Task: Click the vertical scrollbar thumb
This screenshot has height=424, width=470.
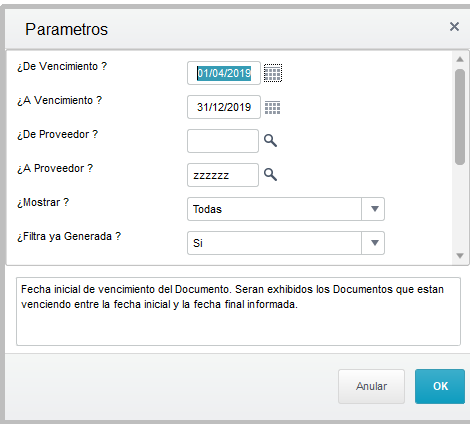Action: 460,117
